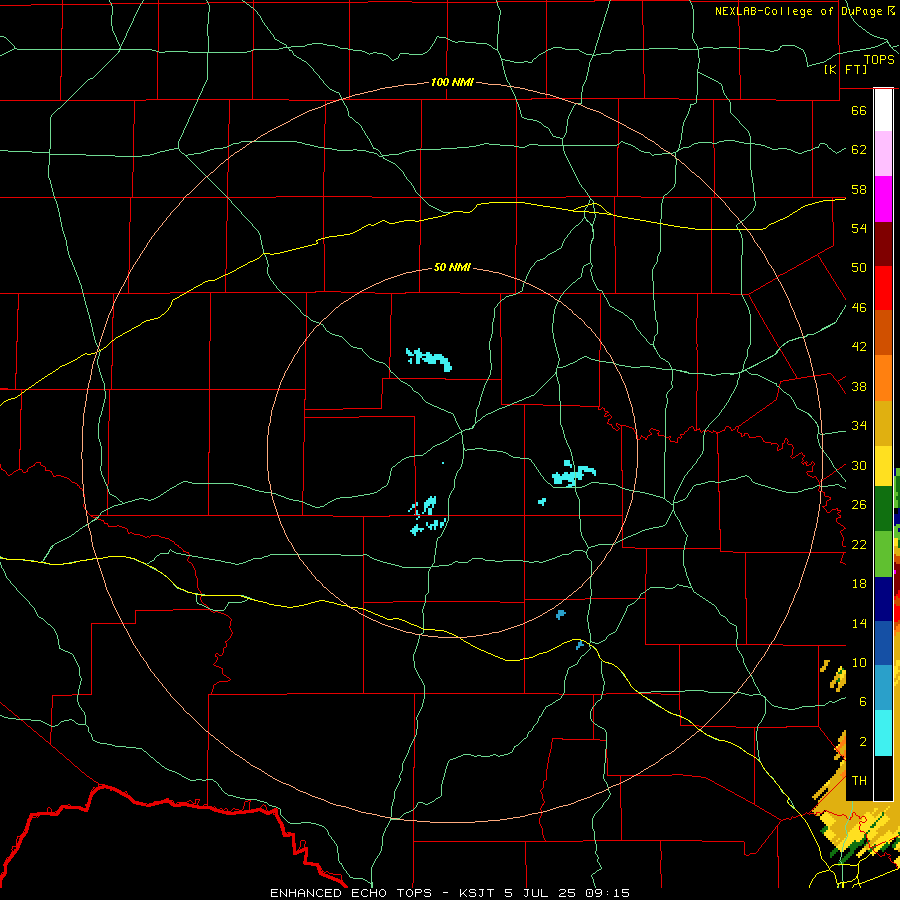Click the '50 NMI' range ring label
Viewport: 900px width, 900px height.
click(x=452, y=267)
